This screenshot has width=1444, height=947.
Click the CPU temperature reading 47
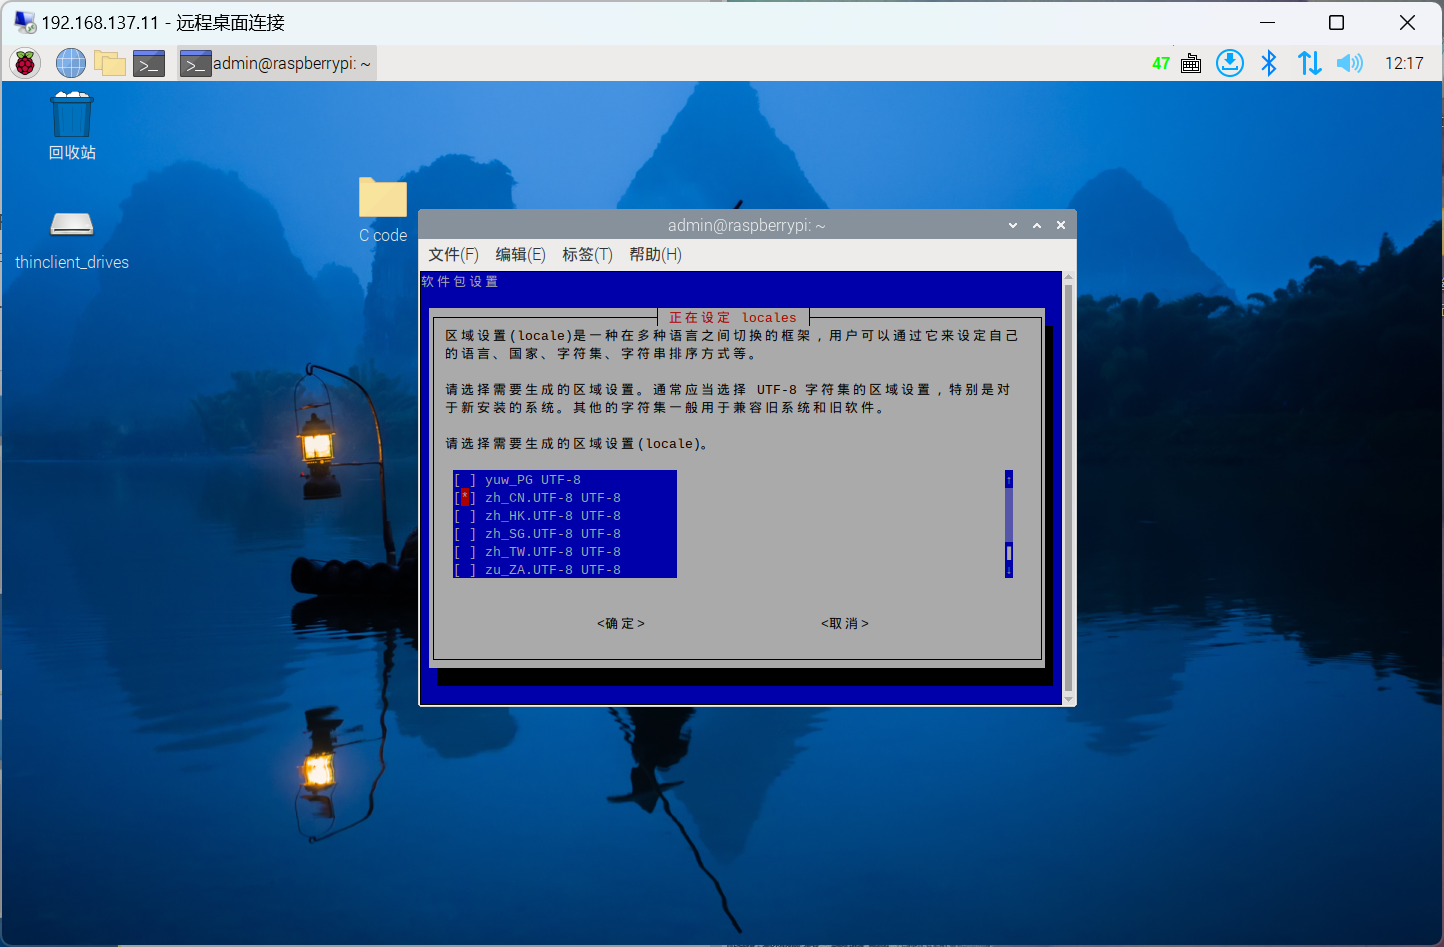pyautogui.click(x=1160, y=63)
